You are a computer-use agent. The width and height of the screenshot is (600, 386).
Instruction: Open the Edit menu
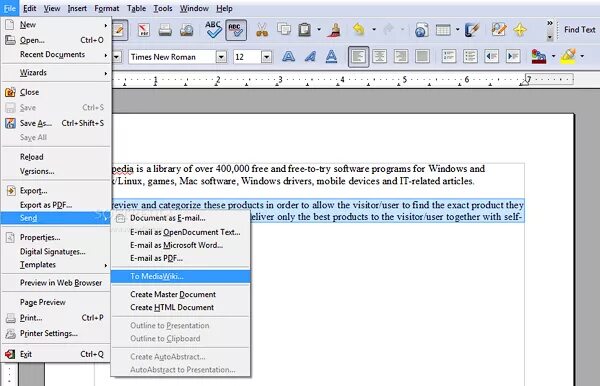(29, 8)
